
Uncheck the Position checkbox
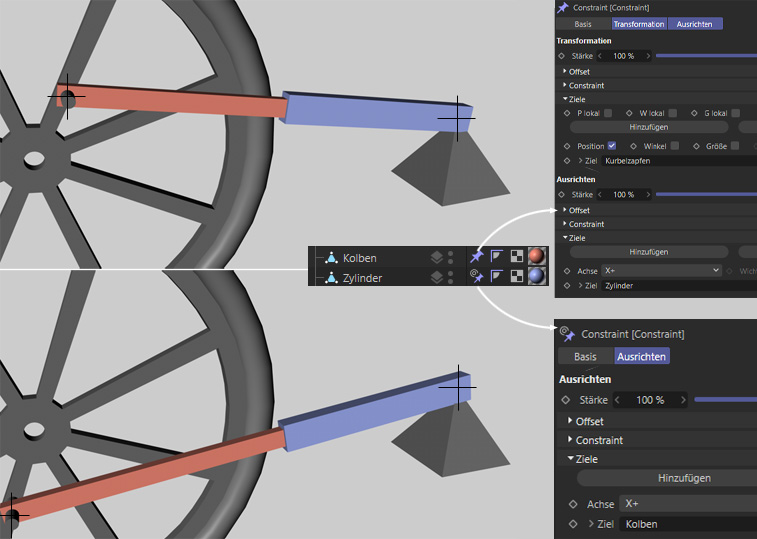pos(612,145)
